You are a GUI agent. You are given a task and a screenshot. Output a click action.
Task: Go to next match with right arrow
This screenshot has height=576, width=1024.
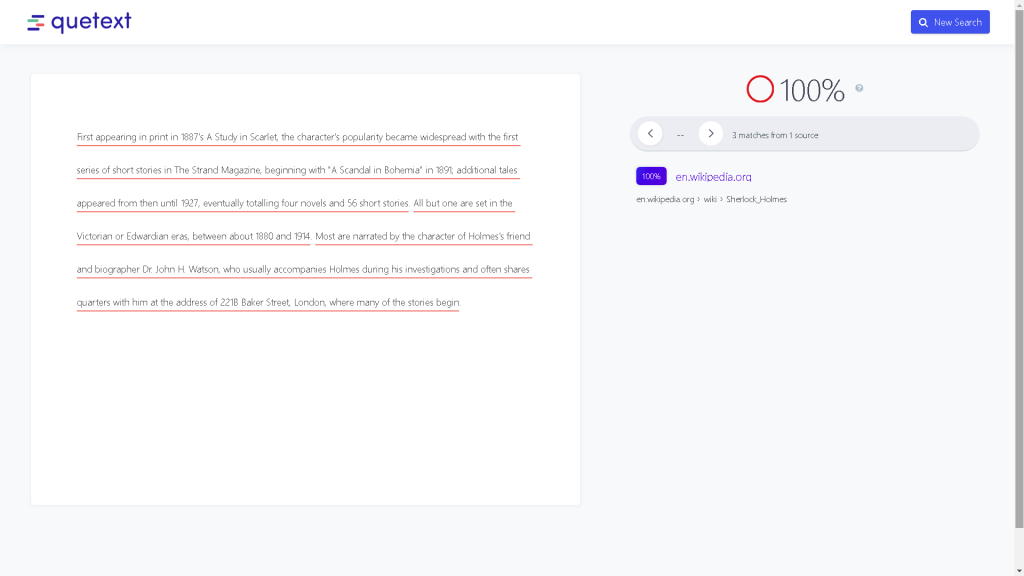click(710, 133)
